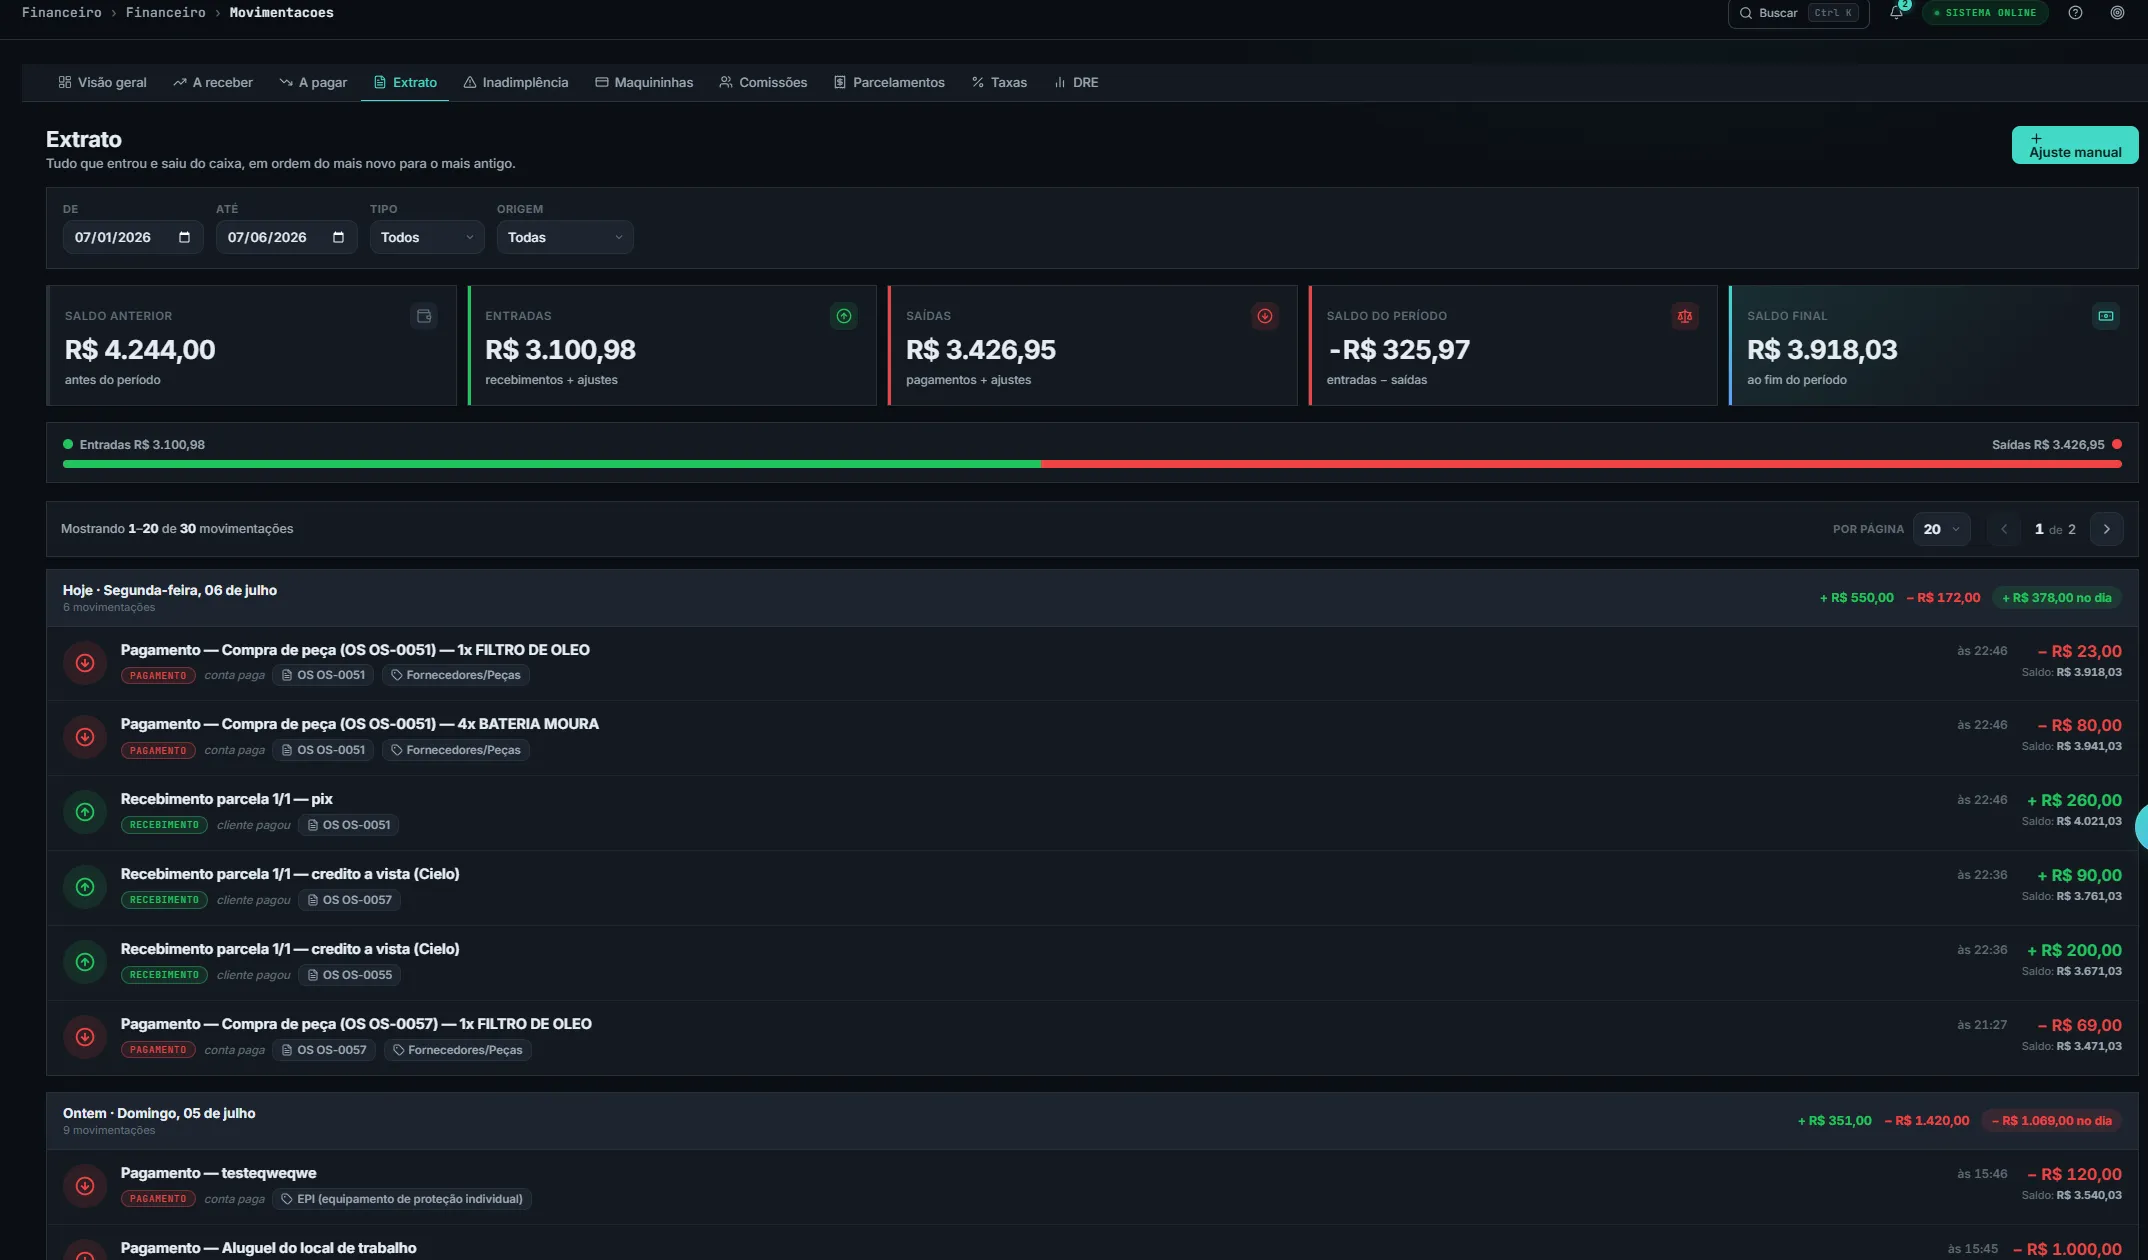The image size is (2148, 1260).
Task: Go to next page of movimentações
Action: pyautogui.click(x=2106, y=529)
